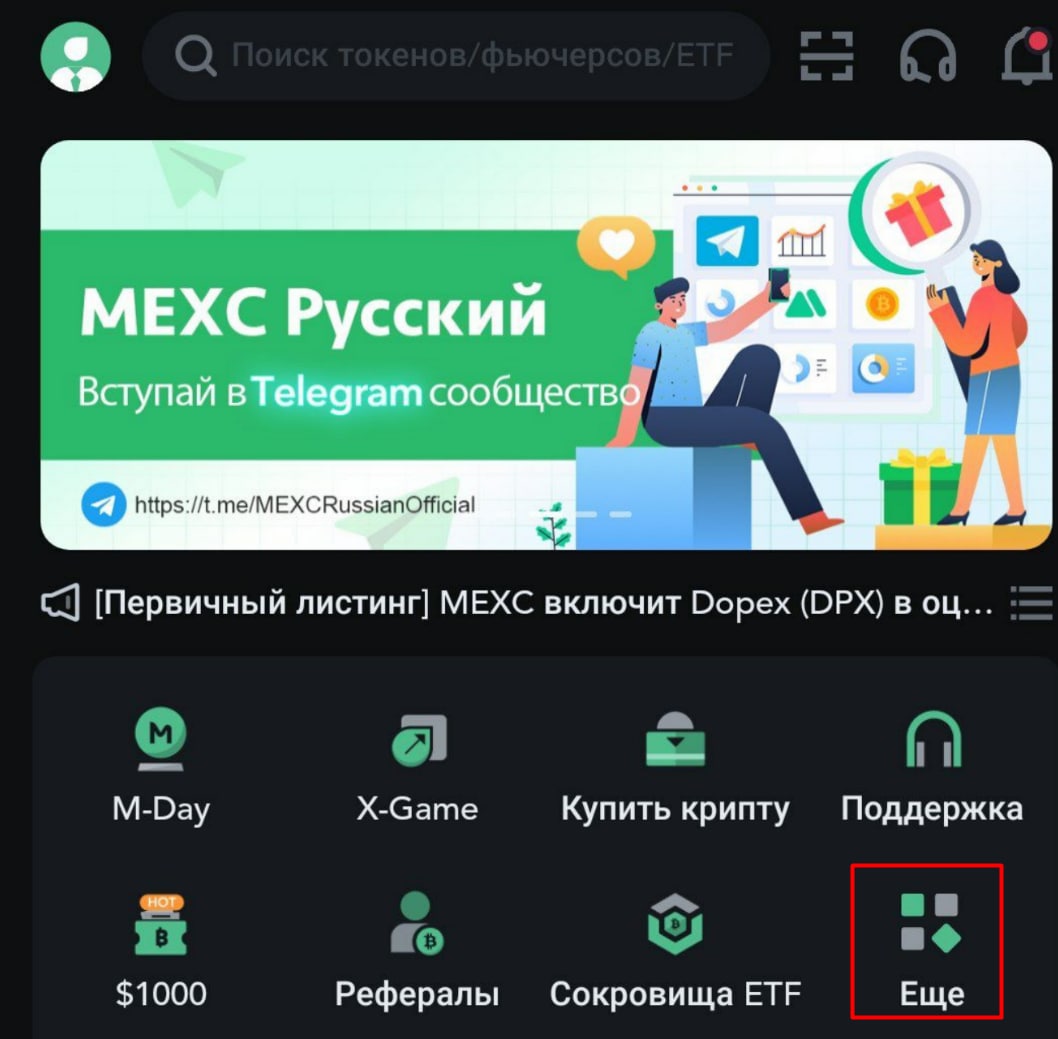This screenshot has height=1039, width=1058.
Task: Follow the t.me/MEXCRussianOfficial link
Action: point(304,505)
